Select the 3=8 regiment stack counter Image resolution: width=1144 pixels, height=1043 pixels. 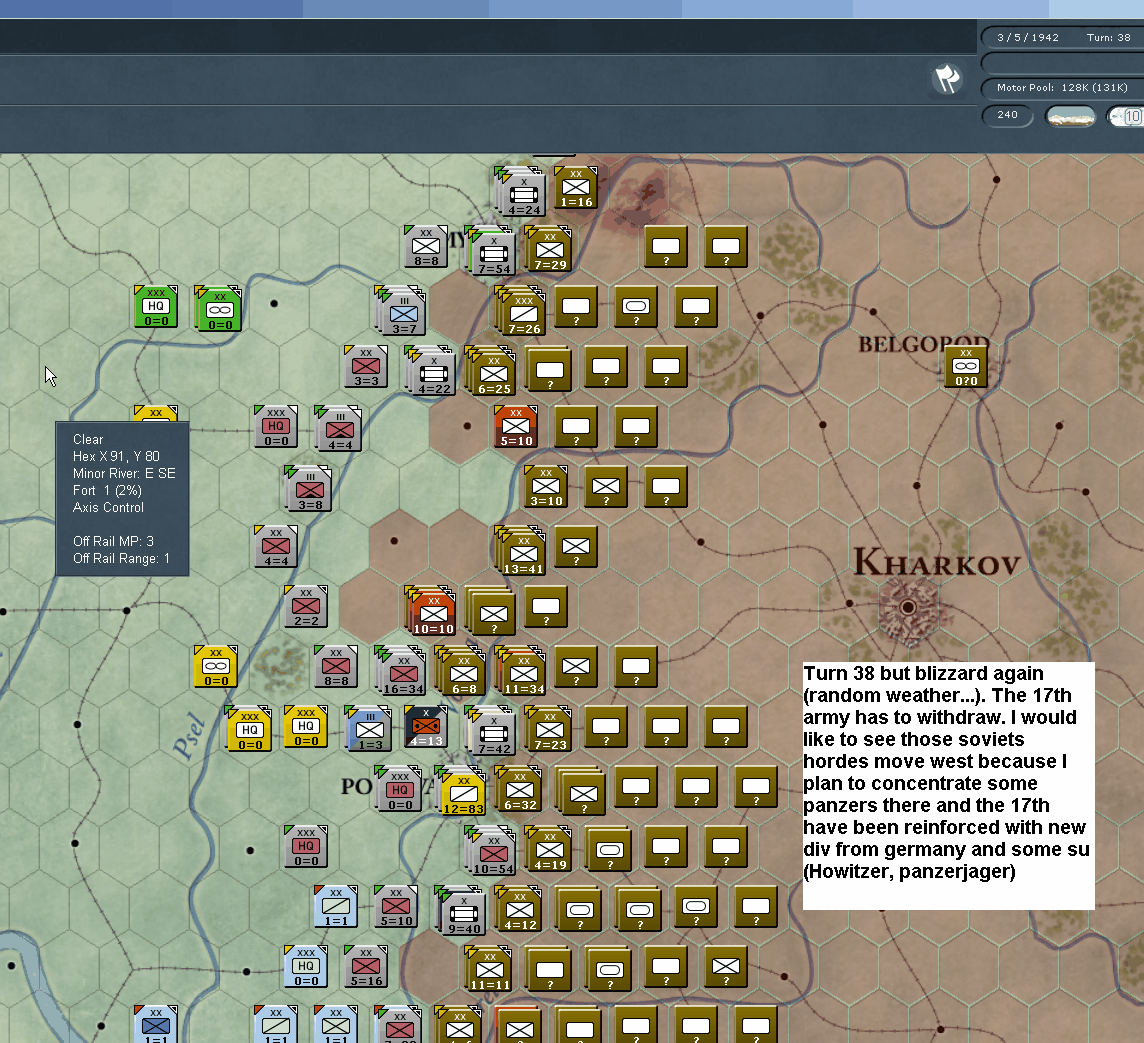coord(308,488)
